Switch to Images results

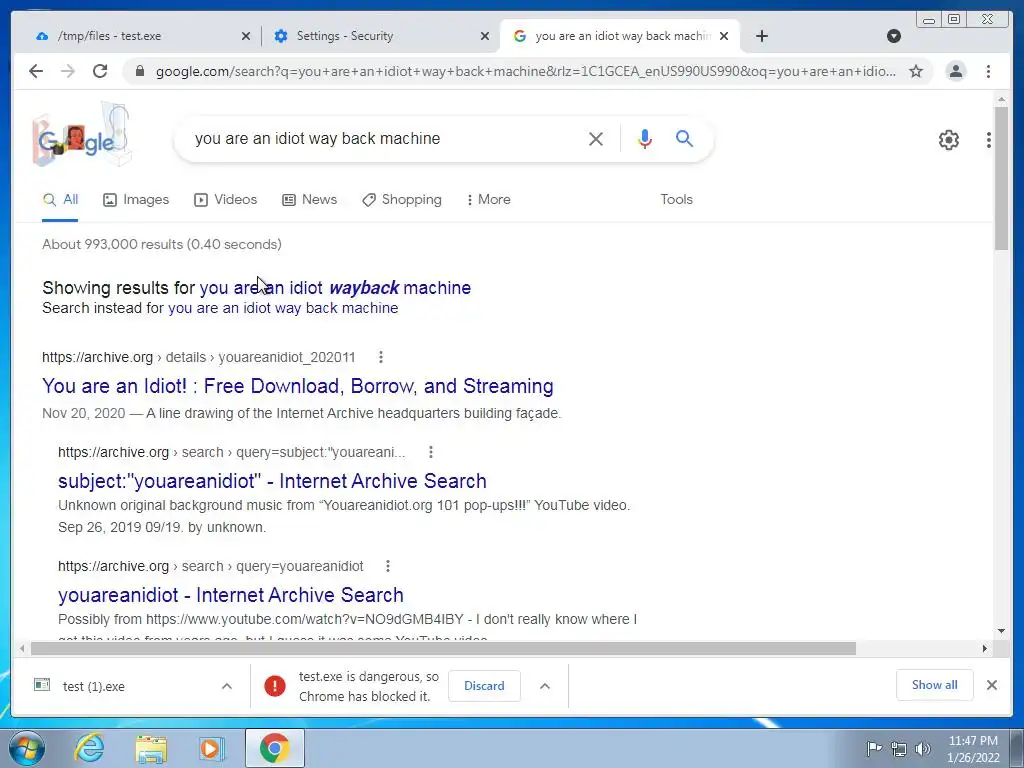tap(136, 200)
